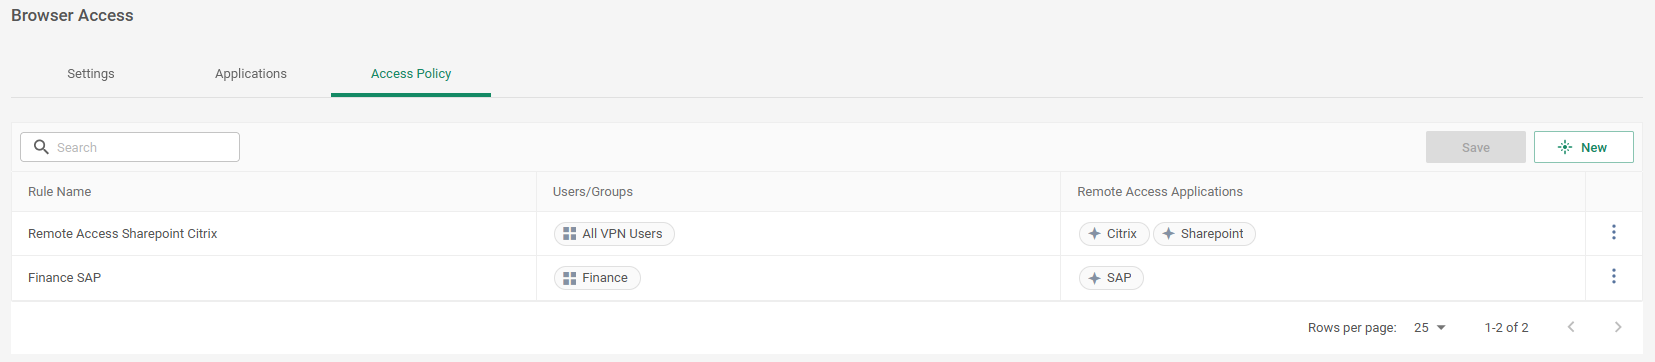This screenshot has height=362, width=1655.
Task: Switch to the Applications tab
Action: pos(251,74)
